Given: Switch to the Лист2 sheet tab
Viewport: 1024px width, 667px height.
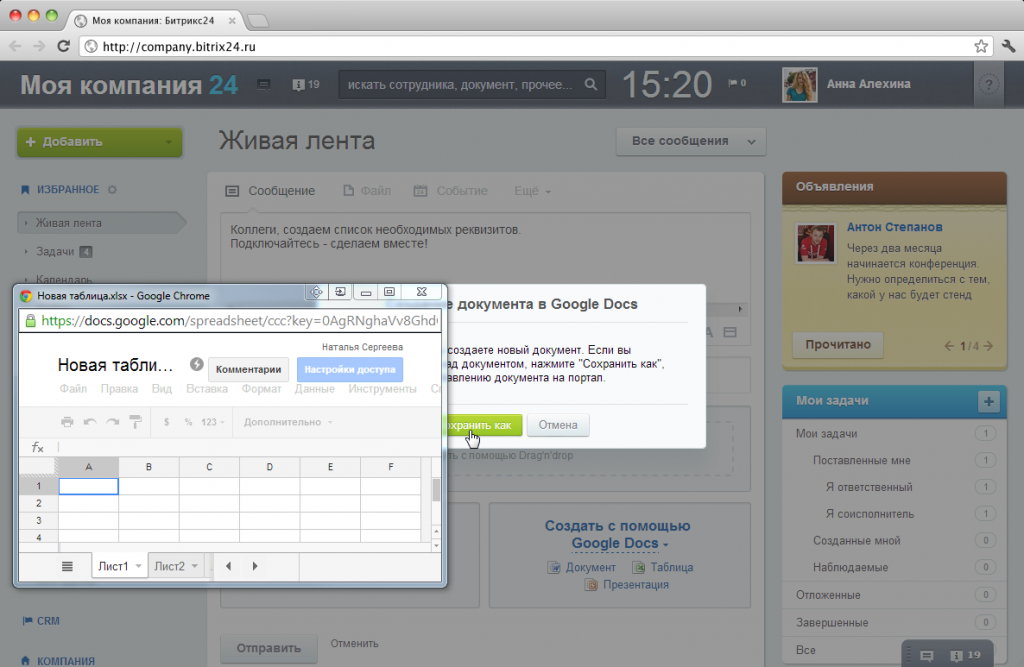Looking at the screenshot, I should [x=170, y=566].
